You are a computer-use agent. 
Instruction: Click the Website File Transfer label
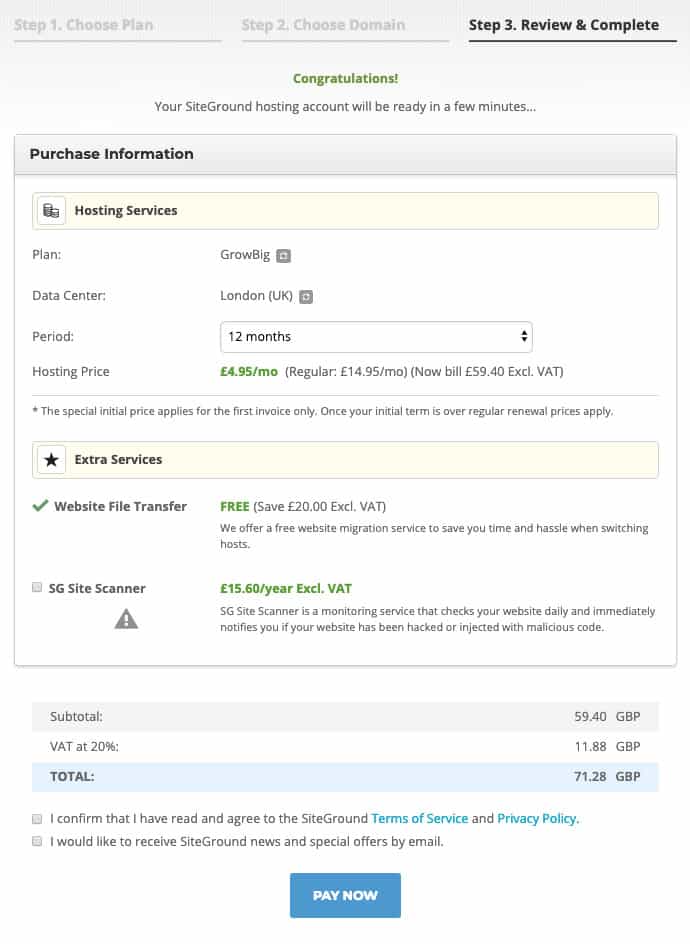point(120,506)
